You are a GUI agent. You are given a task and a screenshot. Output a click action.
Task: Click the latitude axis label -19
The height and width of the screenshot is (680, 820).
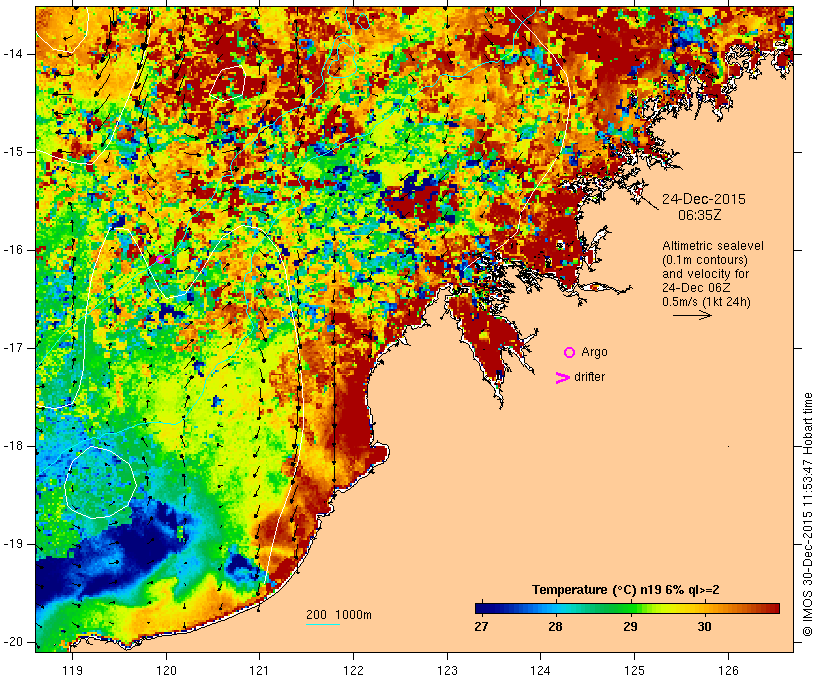pyautogui.click(x=13, y=545)
